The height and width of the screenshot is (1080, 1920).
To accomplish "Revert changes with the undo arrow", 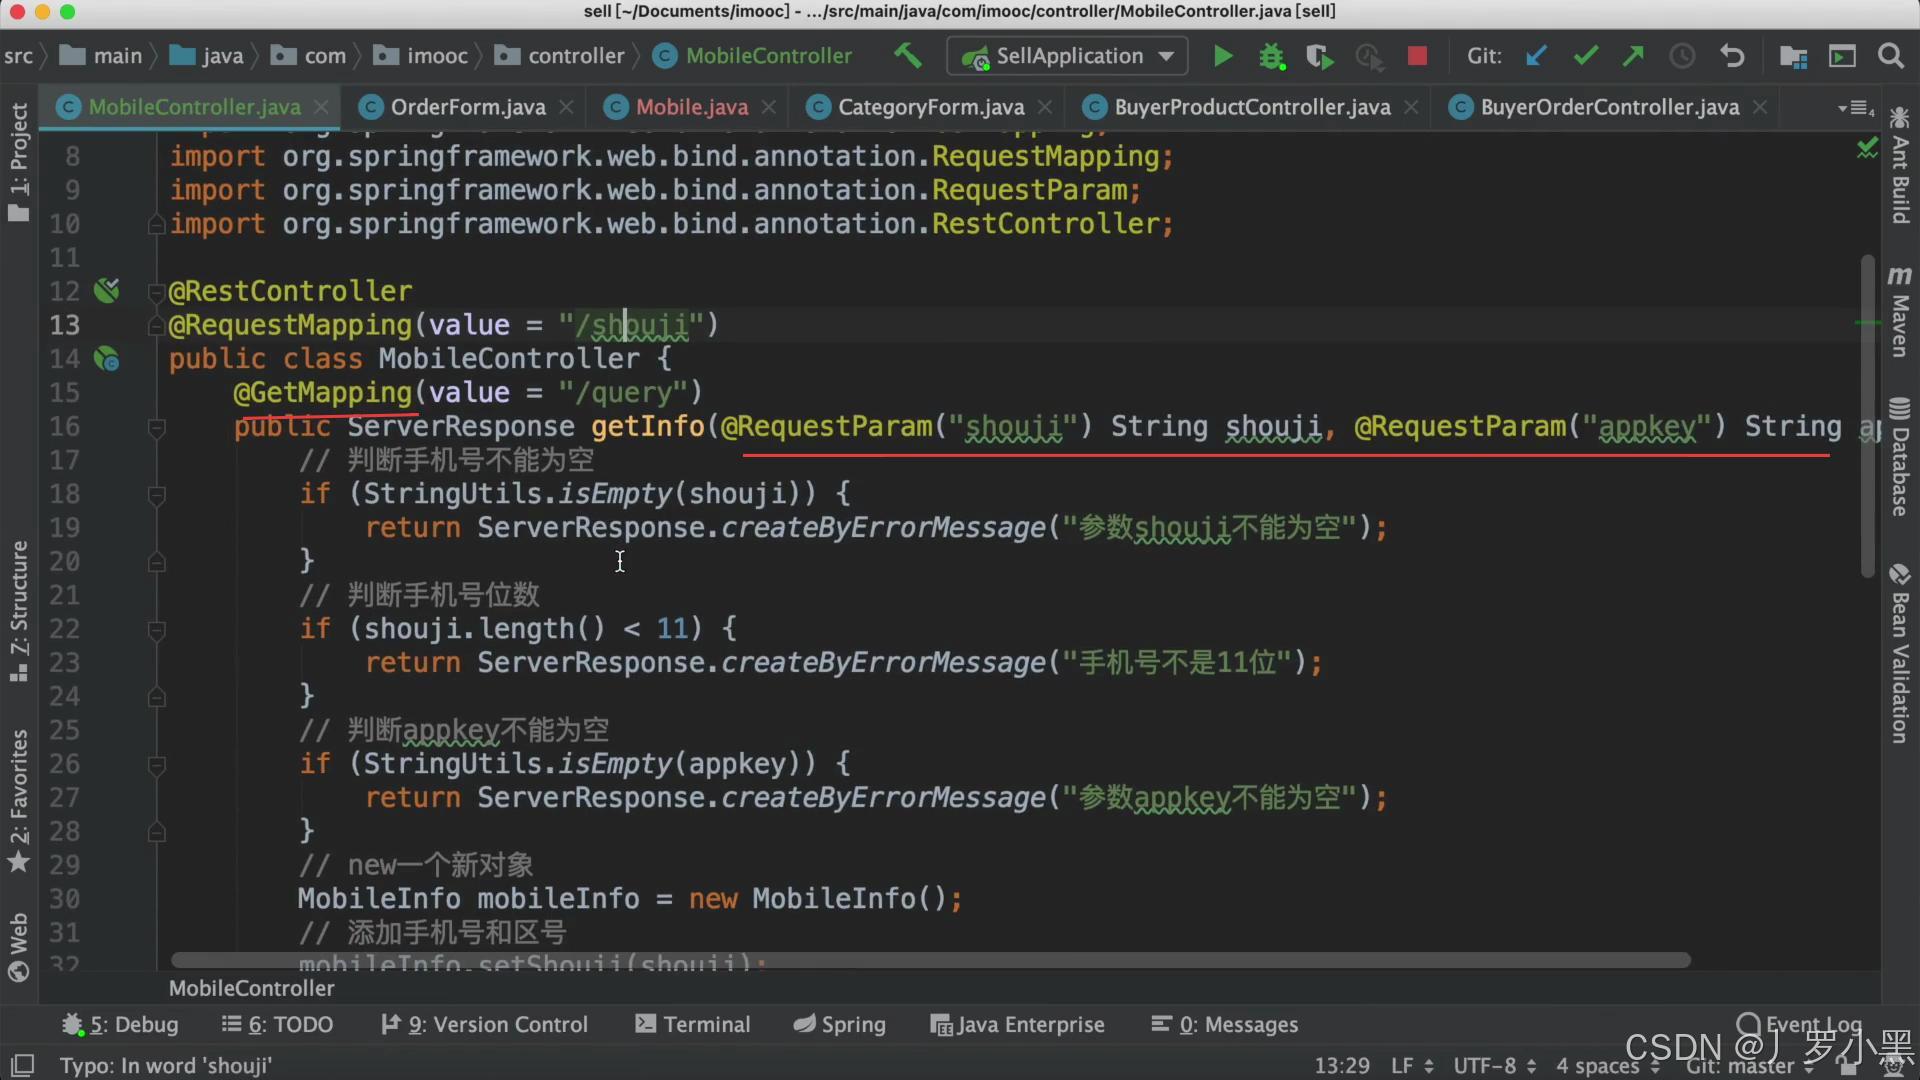I will coord(1732,56).
